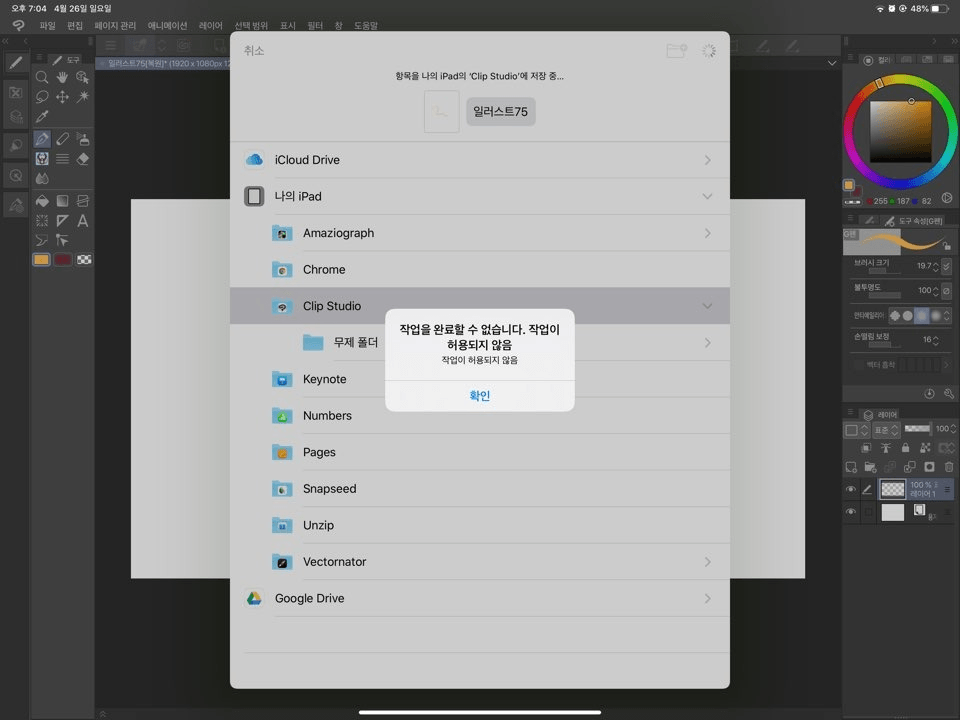Viewport: 960px width, 720px height.
Task: Open the 애니메이션 menu
Action: click(167, 26)
